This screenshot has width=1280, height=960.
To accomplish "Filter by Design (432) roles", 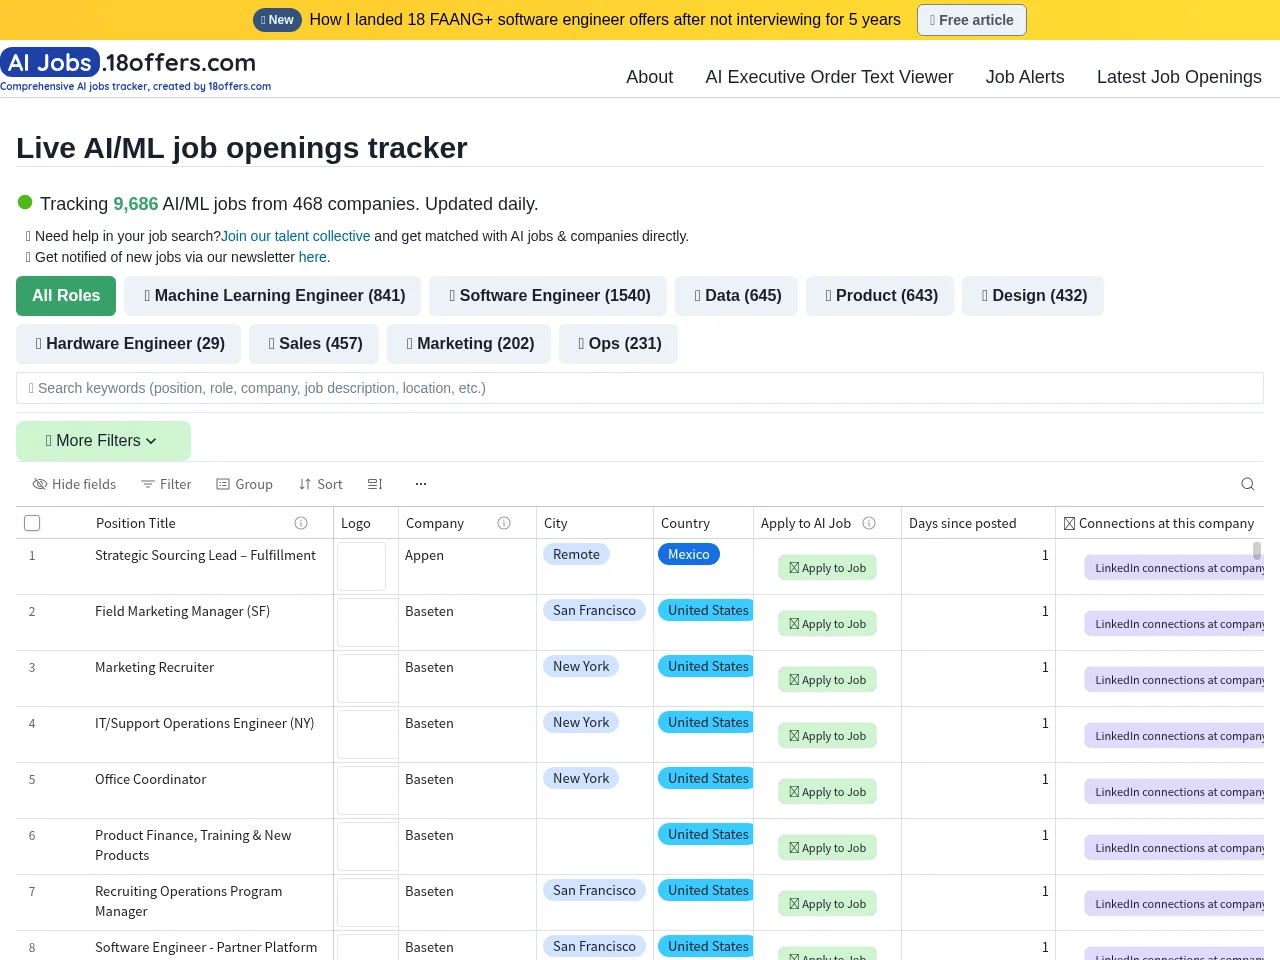I will coord(1033,296).
